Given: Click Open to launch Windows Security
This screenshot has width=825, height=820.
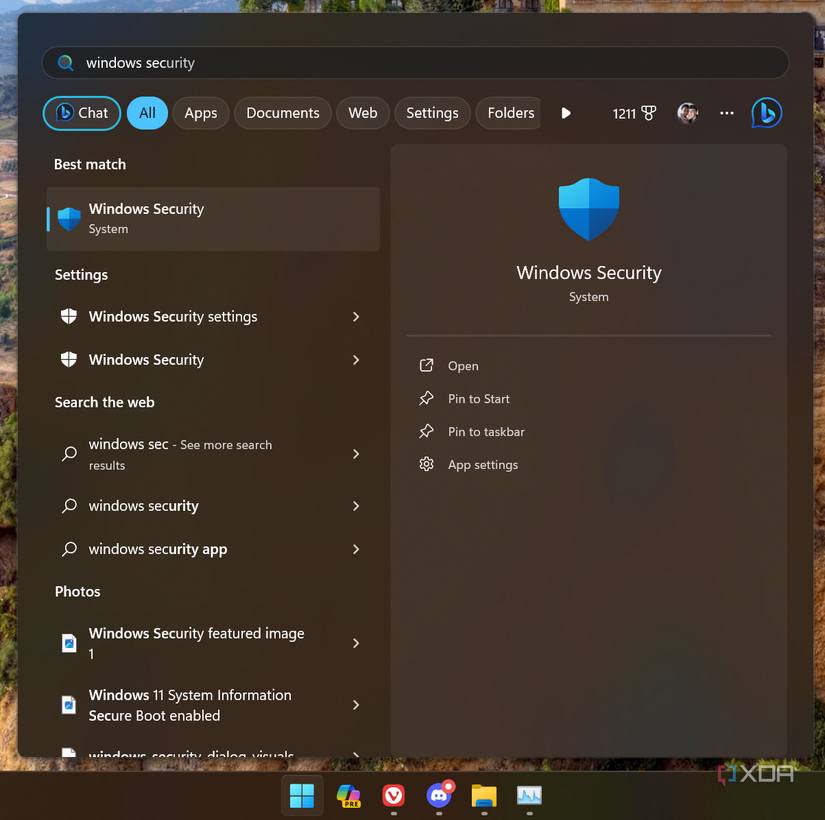Looking at the screenshot, I should pos(463,366).
